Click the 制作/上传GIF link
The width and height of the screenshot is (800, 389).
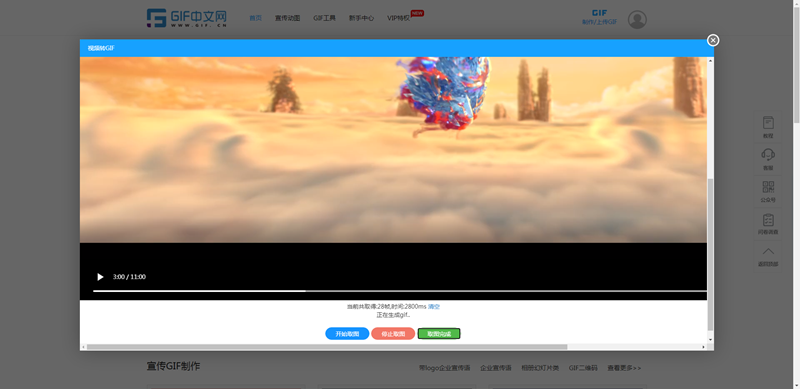(599, 22)
